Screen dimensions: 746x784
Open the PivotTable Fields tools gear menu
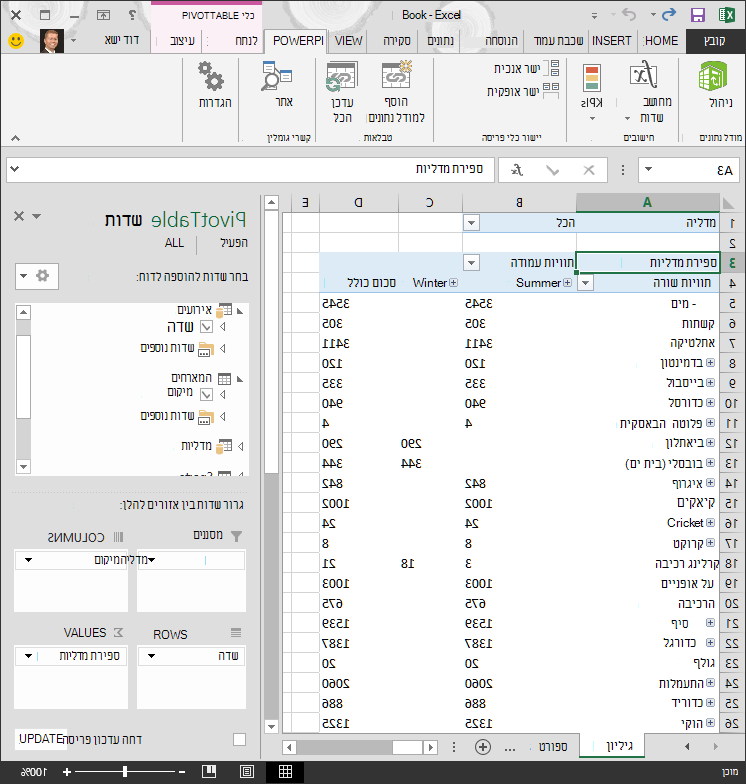pyautogui.click(x=37, y=276)
